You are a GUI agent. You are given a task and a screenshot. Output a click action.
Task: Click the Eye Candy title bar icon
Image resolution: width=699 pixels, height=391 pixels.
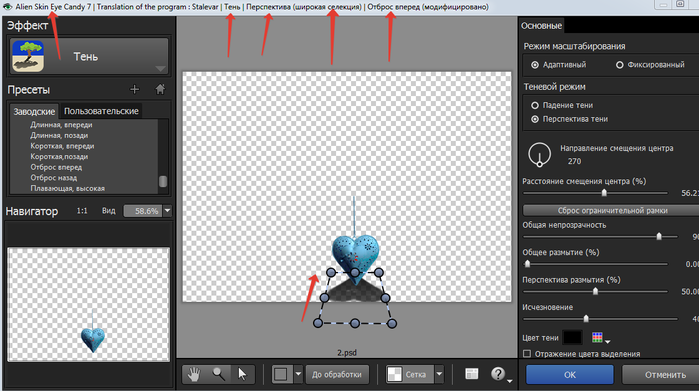point(7,7)
